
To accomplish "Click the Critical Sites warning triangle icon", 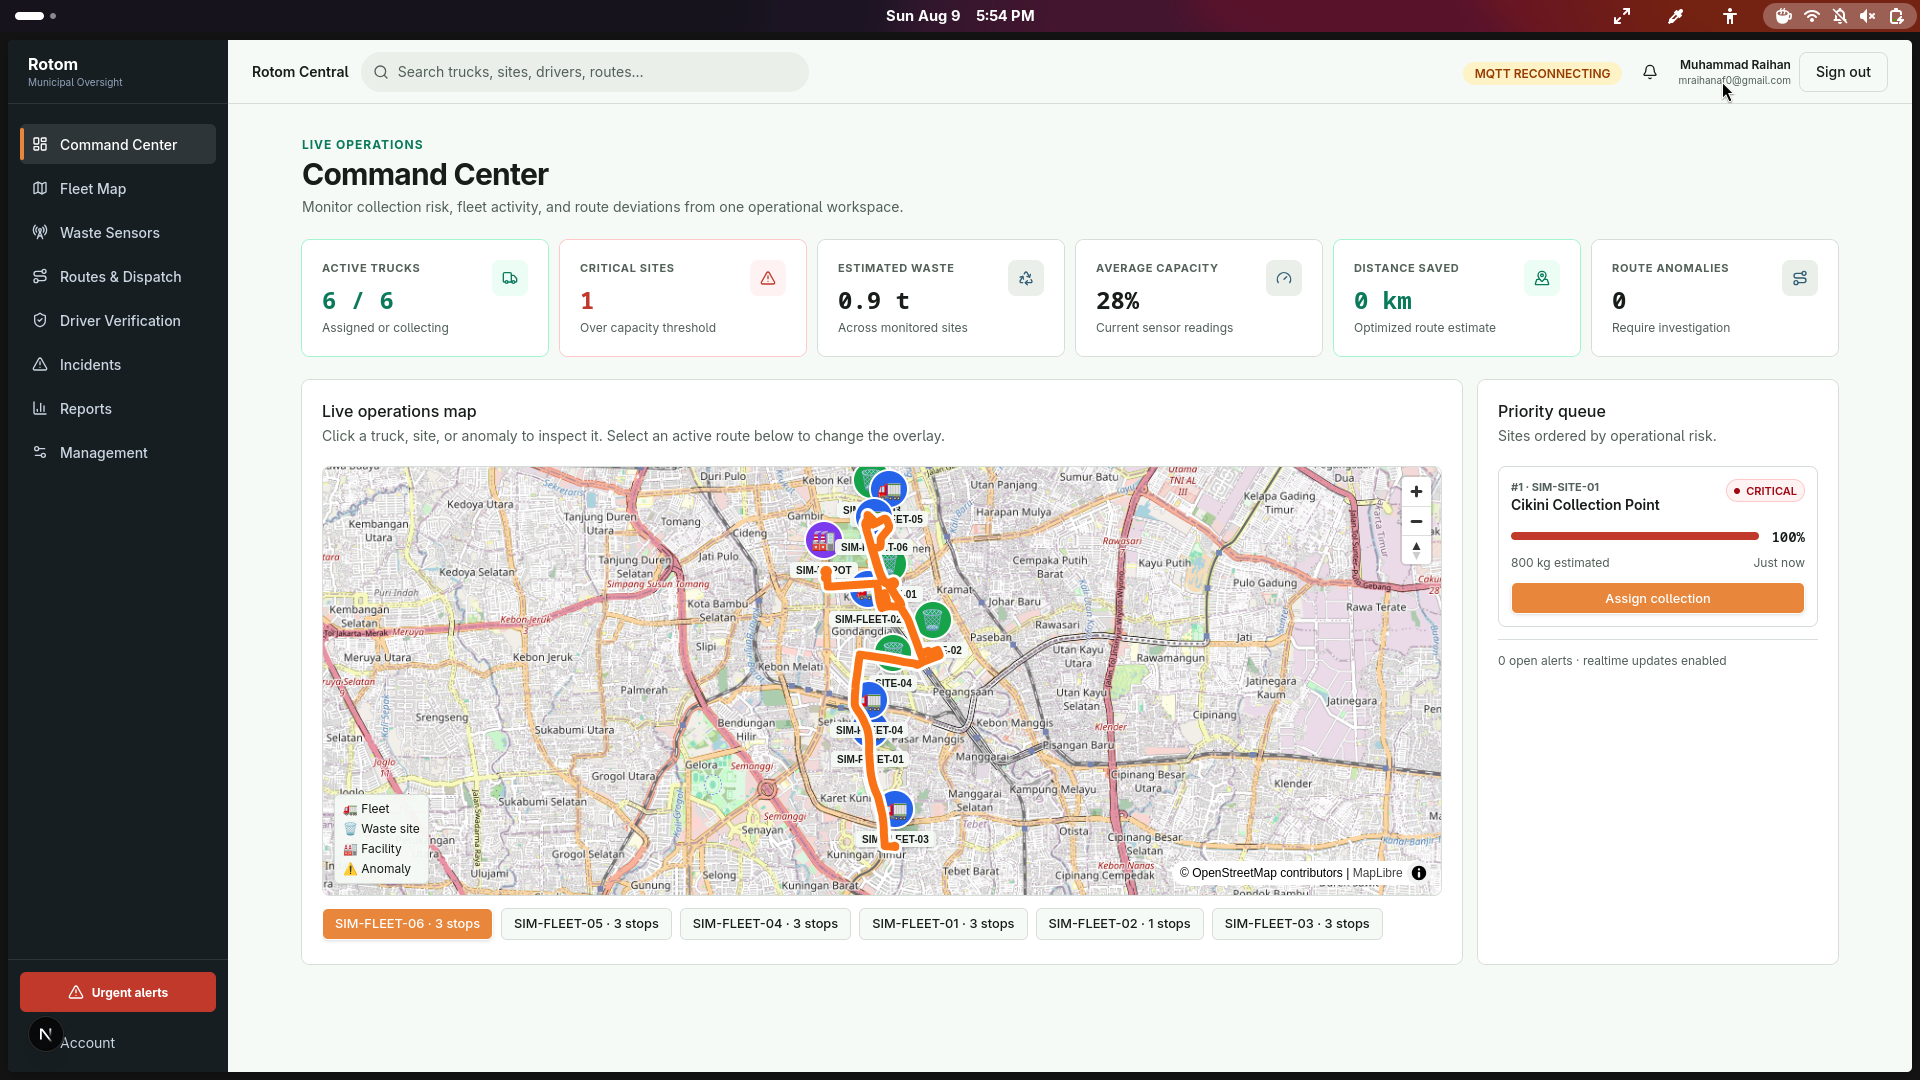I will tap(768, 278).
